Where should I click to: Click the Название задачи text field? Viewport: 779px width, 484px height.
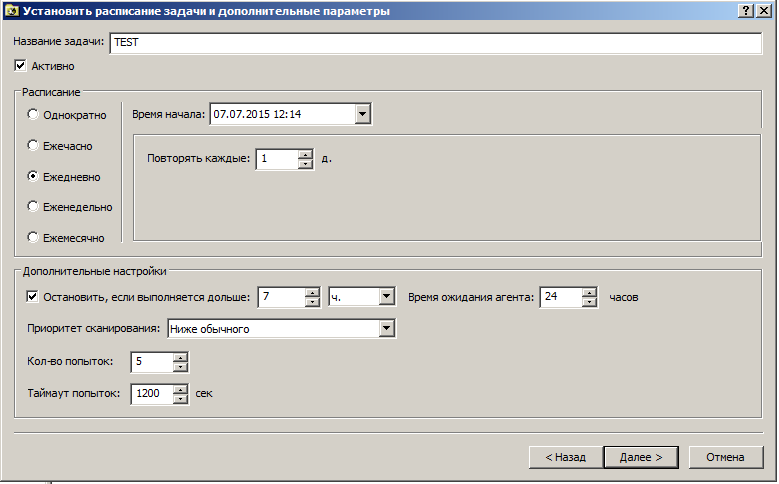click(435, 43)
